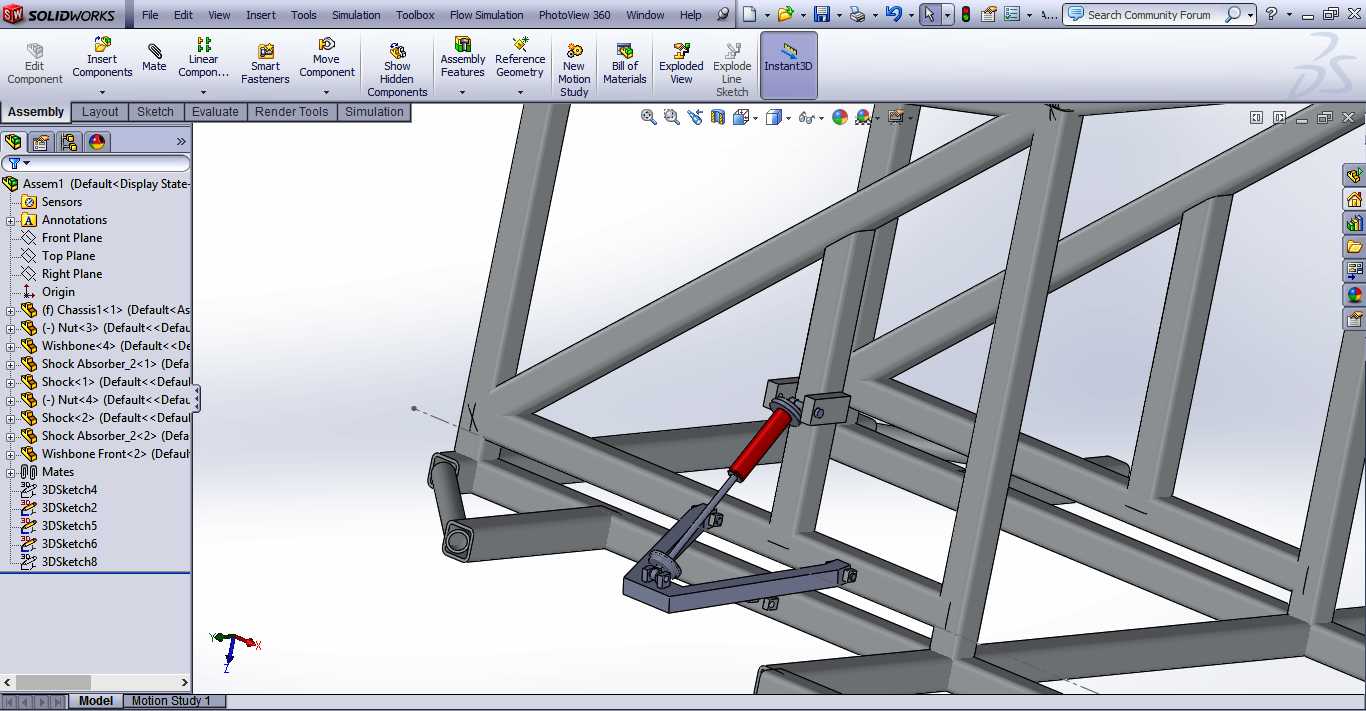
Task: Open the Insert menu
Action: pos(261,15)
